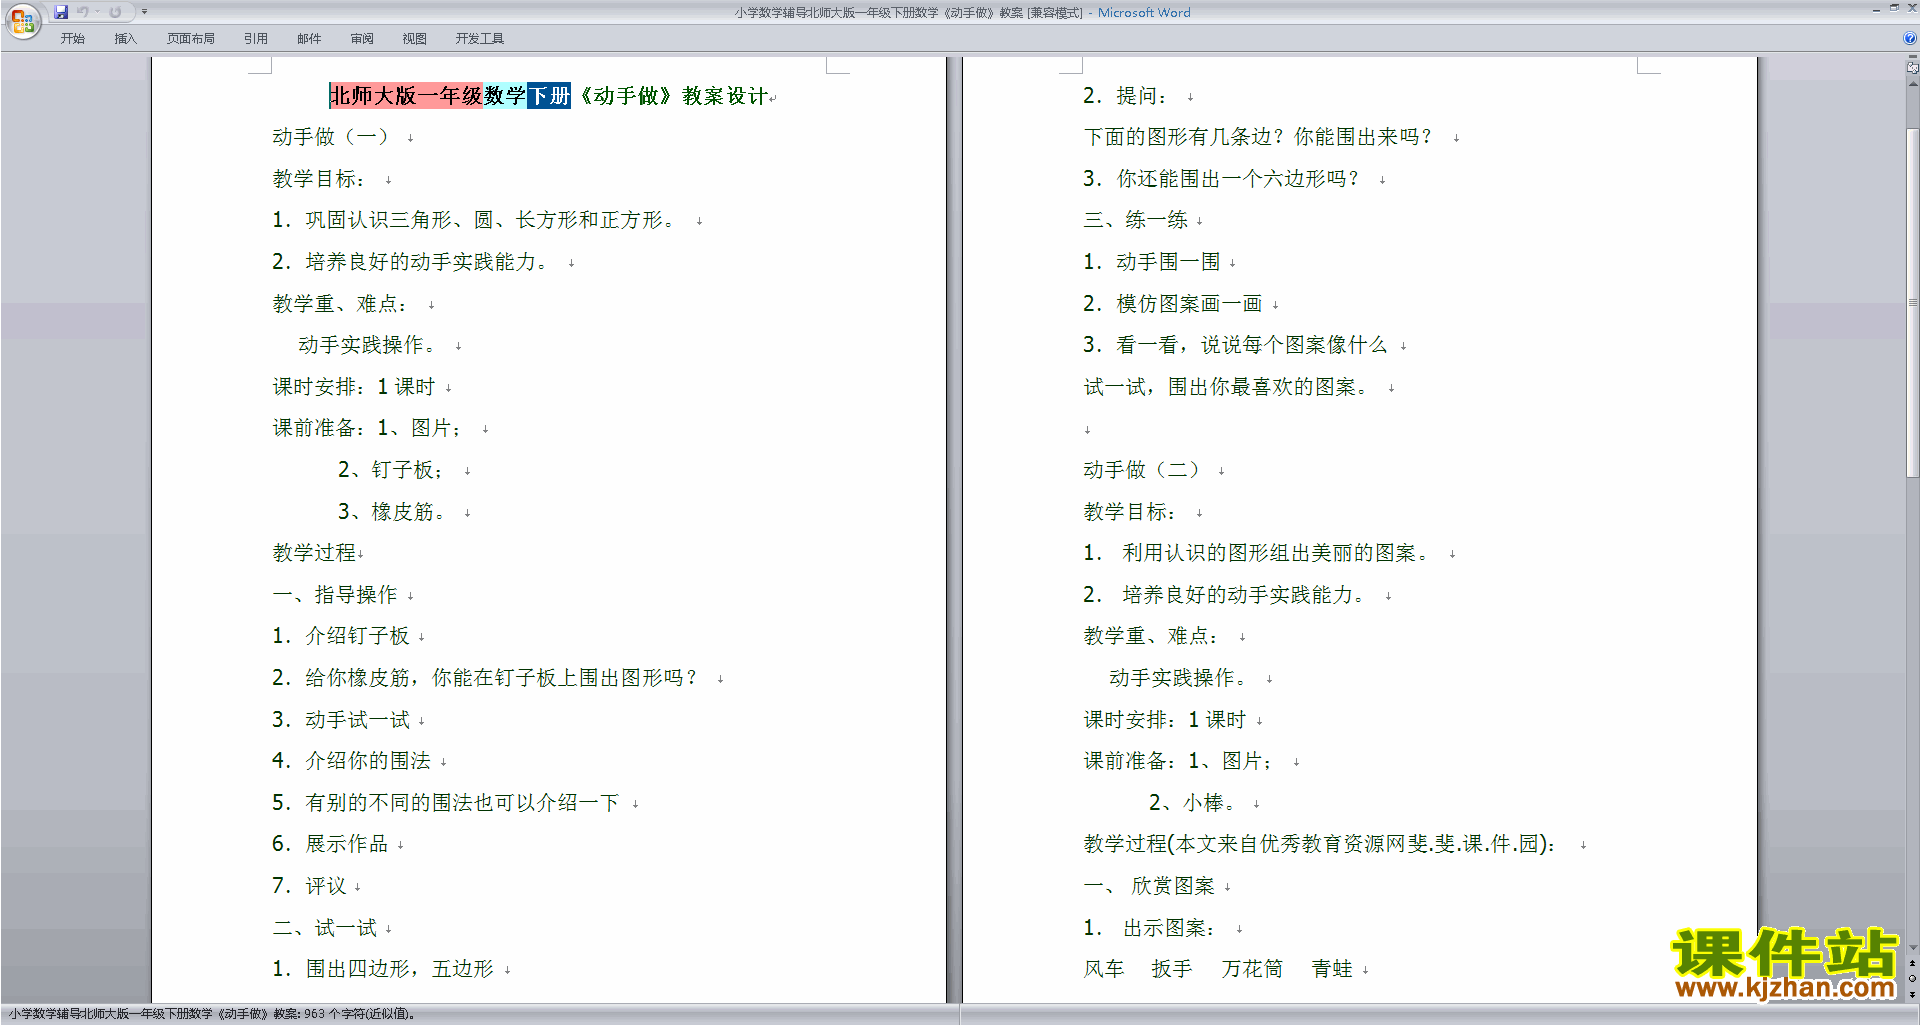Click line 2、小棒。
The height and width of the screenshot is (1025, 1920).
1191,803
